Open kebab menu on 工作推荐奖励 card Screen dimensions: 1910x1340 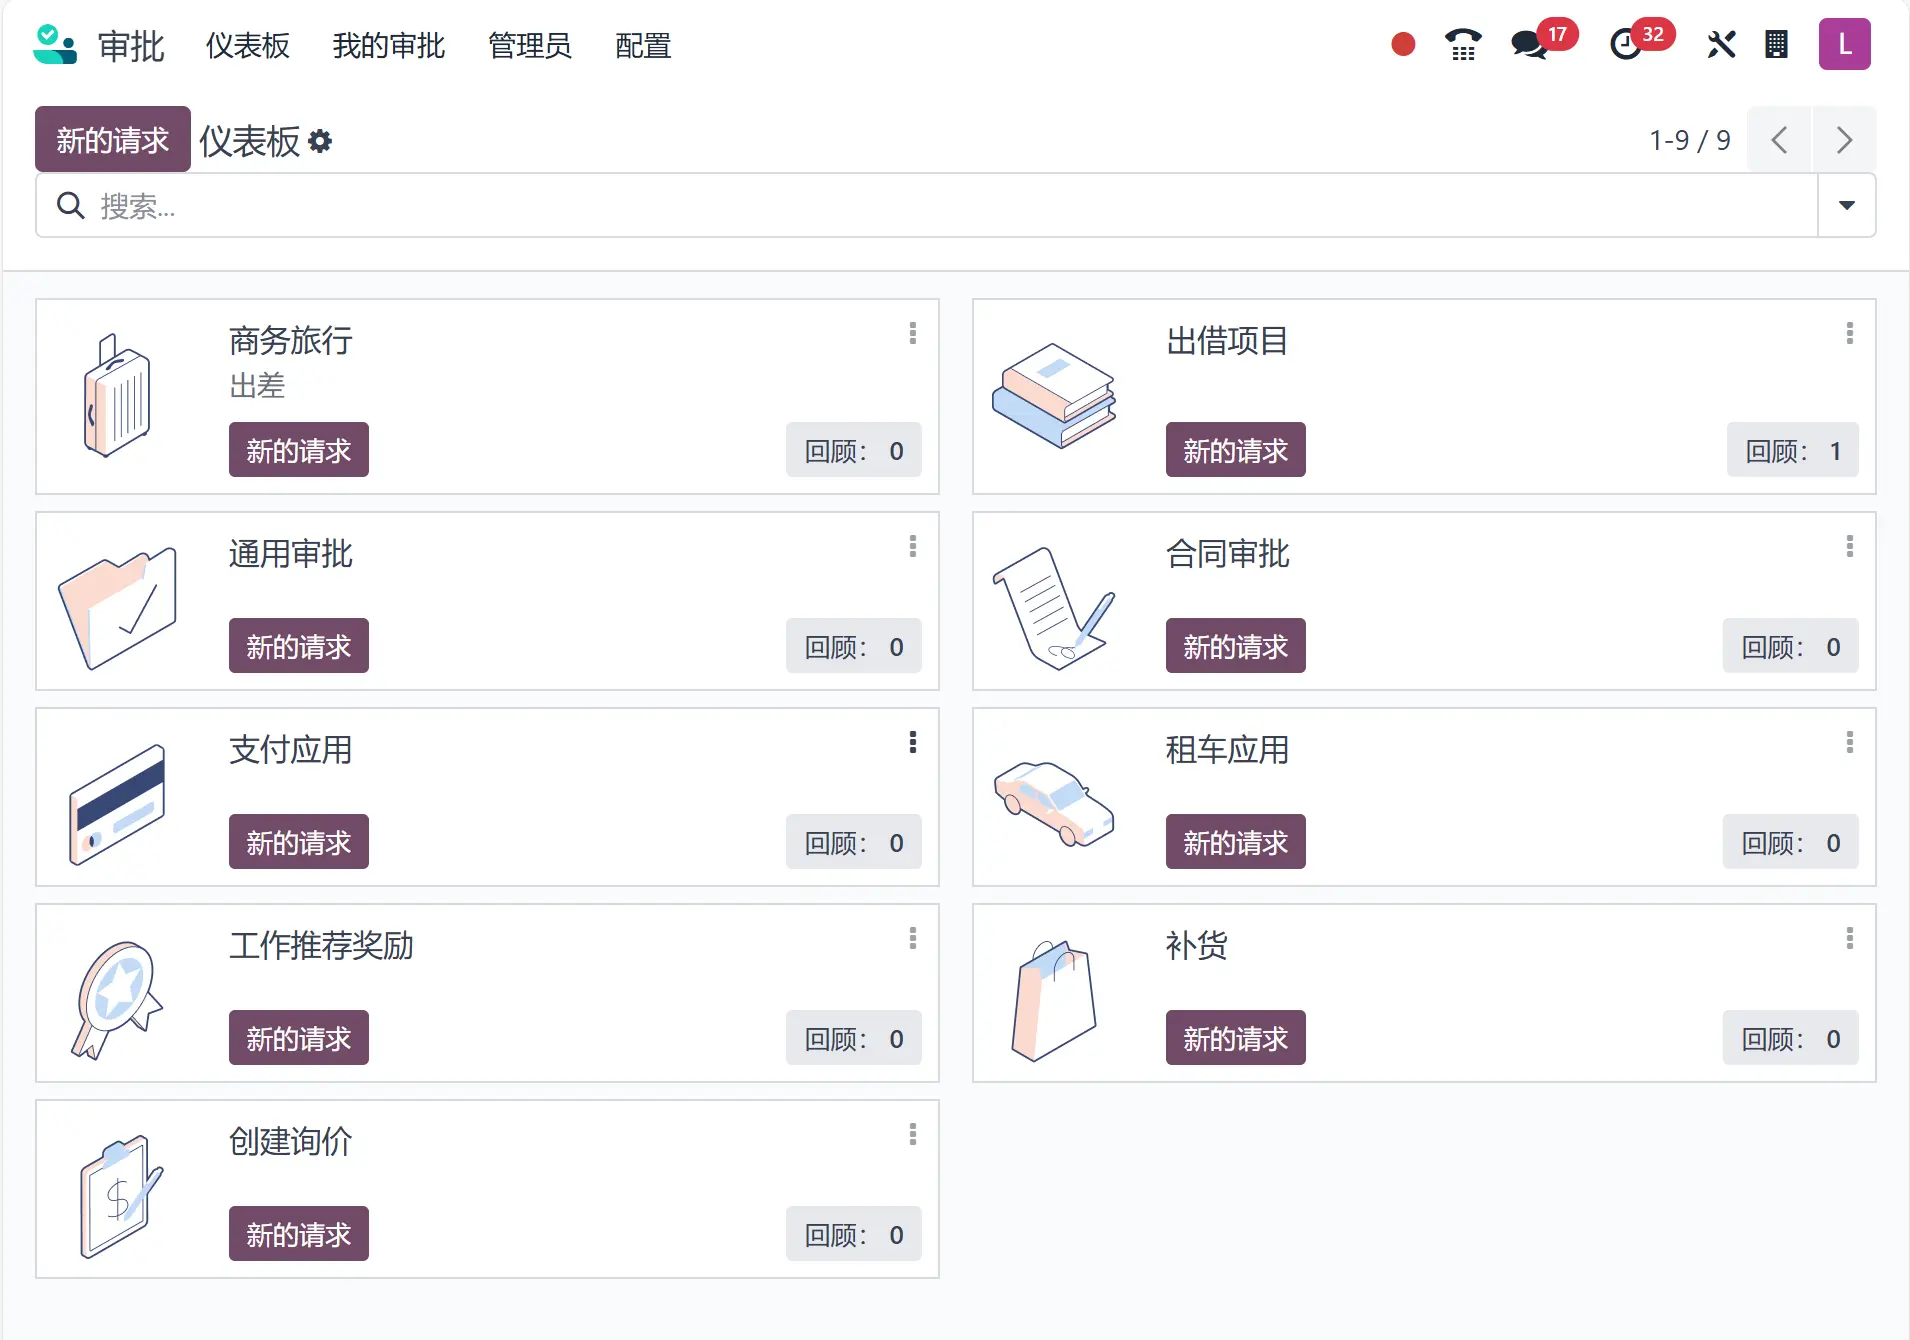coord(912,938)
